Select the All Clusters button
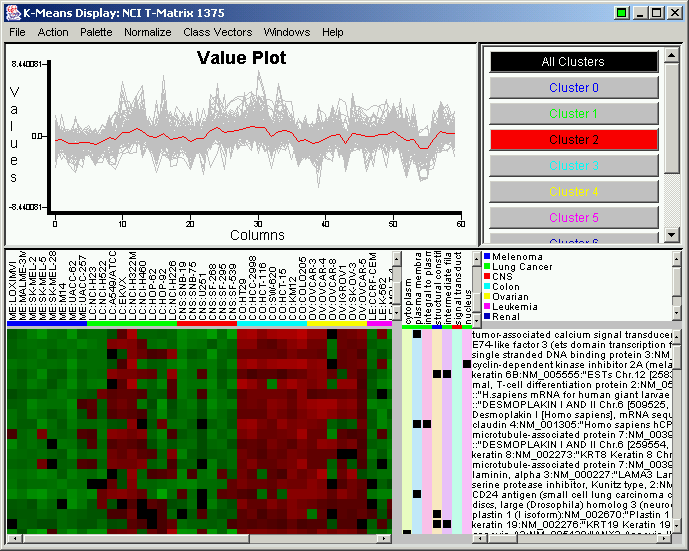This screenshot has height=551, width=689. [x=573, y=62]
